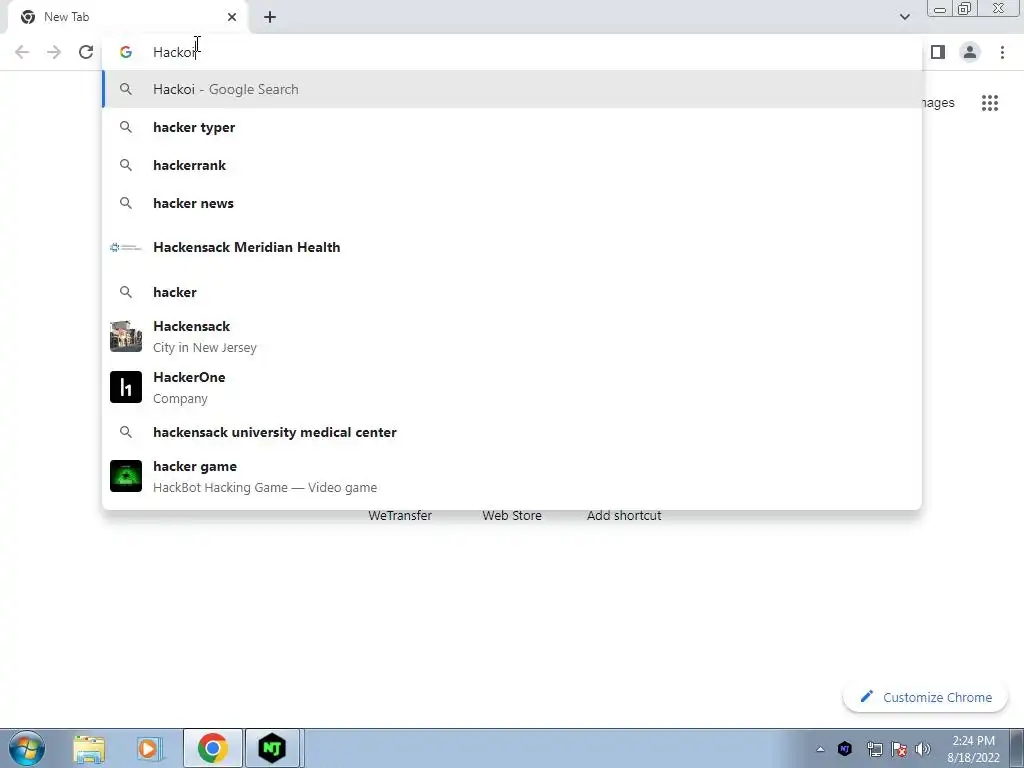
Task: Open the WeTransfer shortcut
Action: [x=400, y=515]
